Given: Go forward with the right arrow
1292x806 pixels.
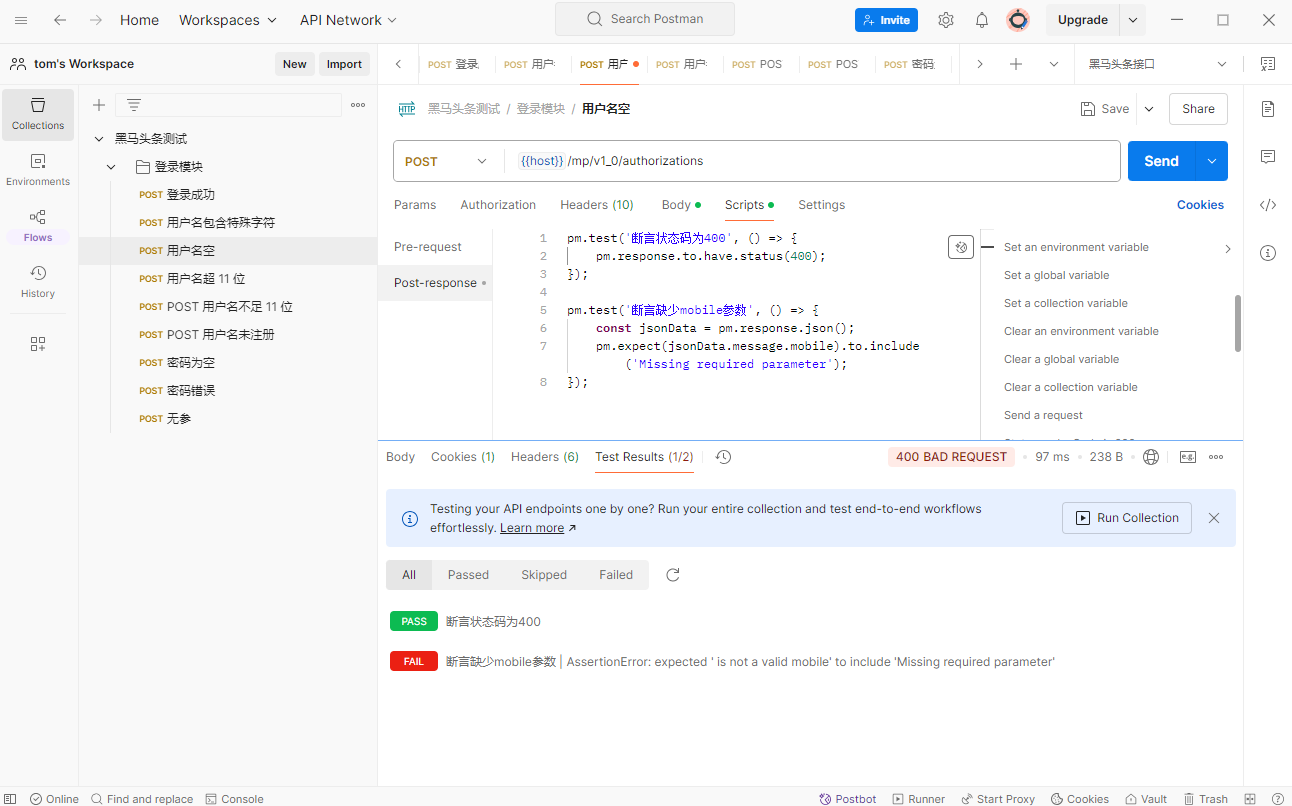Looking at the screenshot, I should 95,20.
